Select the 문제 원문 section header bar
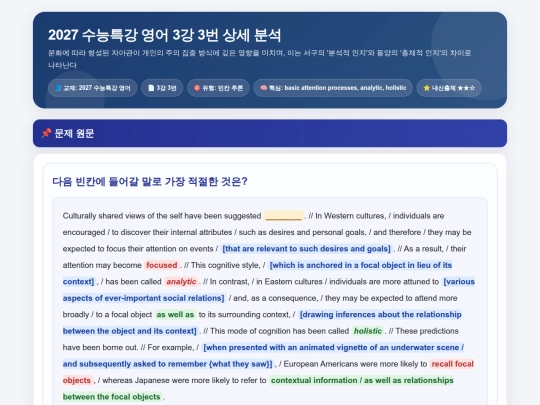Screen dimensions: 540x405 pyautogui.click(x=270, y=133)
